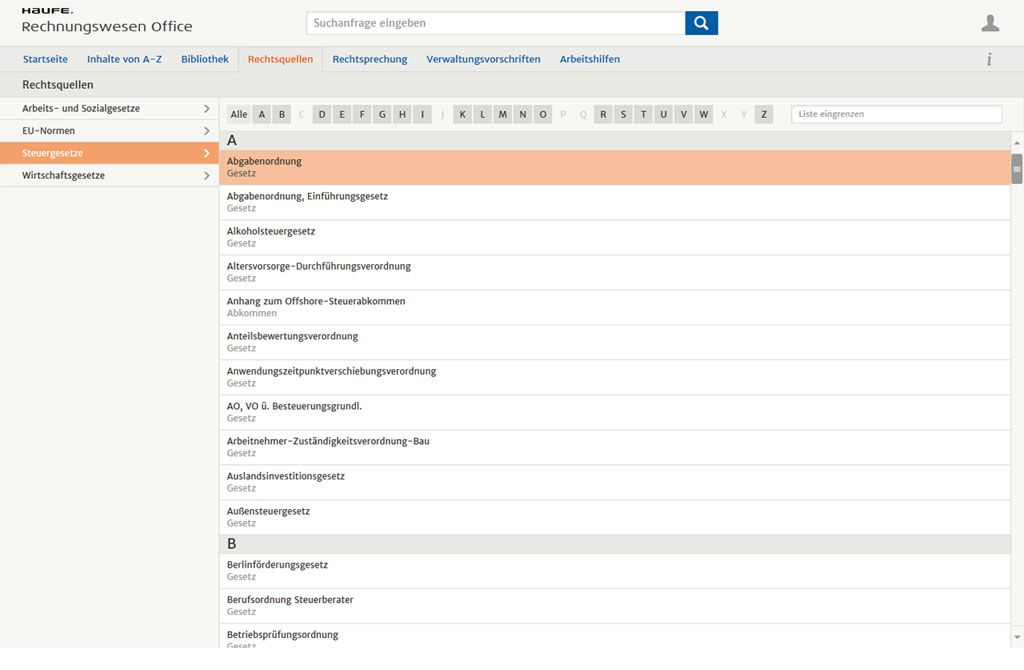1024x670 pixels.
Task: Expand Arbeits- und Sozialgesetze chevron
Action: tap(206, 108)
